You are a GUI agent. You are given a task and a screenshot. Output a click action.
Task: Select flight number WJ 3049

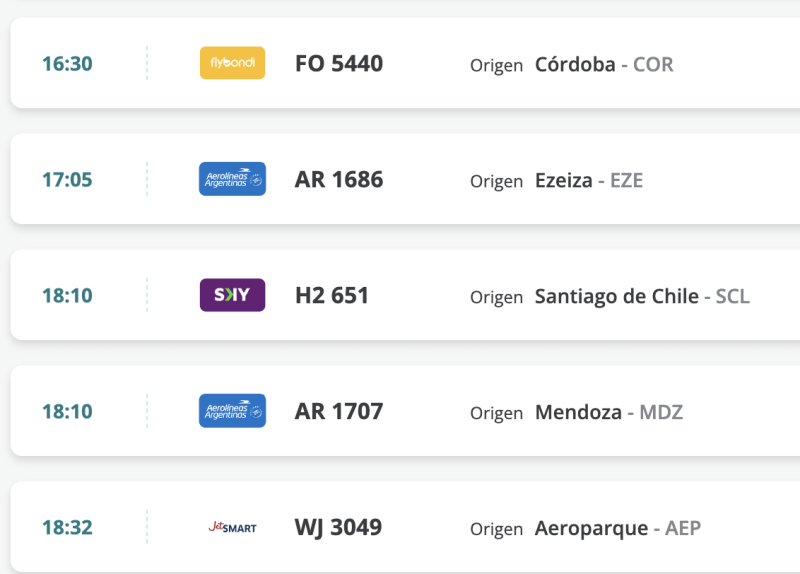pos(338,528)
